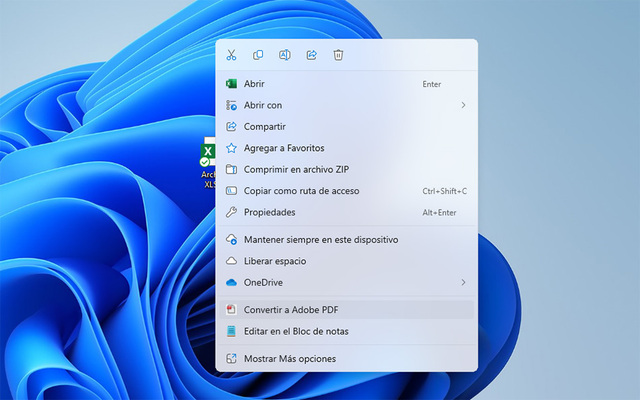
Task: Choose Copiar como ruta de acceso
Action: 347,191
